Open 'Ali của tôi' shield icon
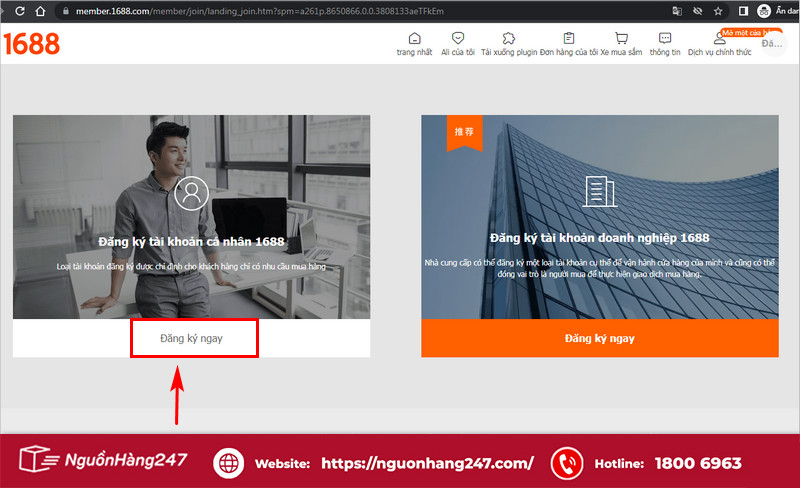Image resolution: width=800 pixels, height=488 pixels. [x=457, y=39]
